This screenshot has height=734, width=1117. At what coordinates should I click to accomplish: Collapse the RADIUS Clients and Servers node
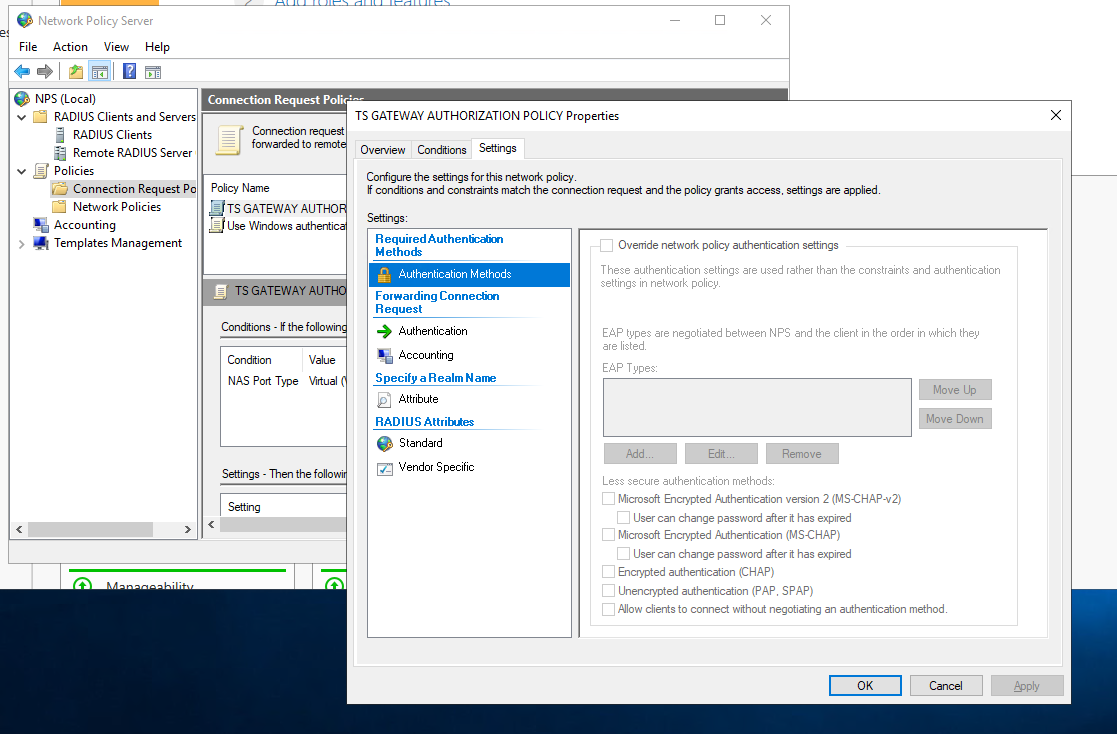22,117
